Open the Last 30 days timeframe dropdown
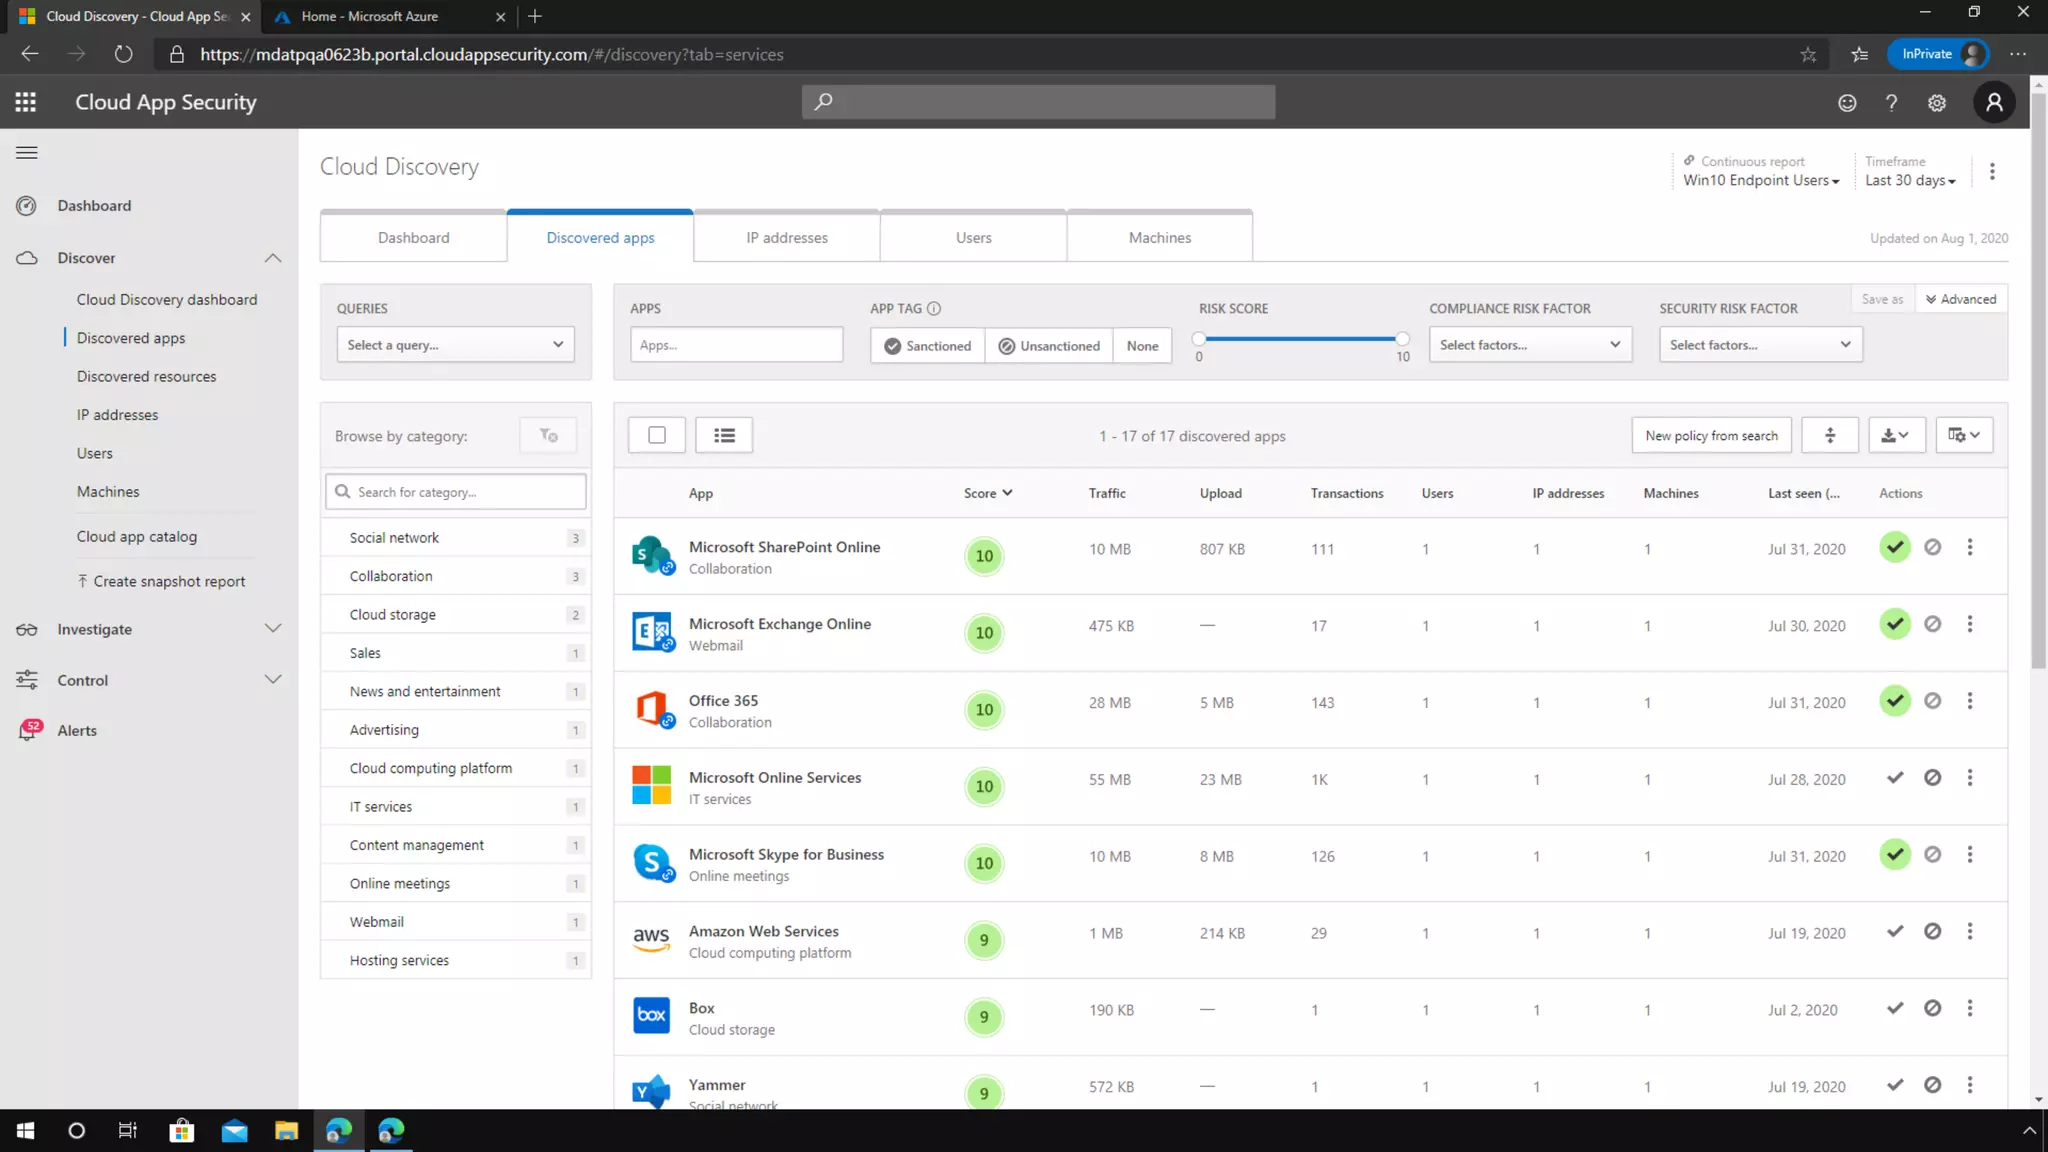2048x1152 pixels. [x=1910, y=181]
